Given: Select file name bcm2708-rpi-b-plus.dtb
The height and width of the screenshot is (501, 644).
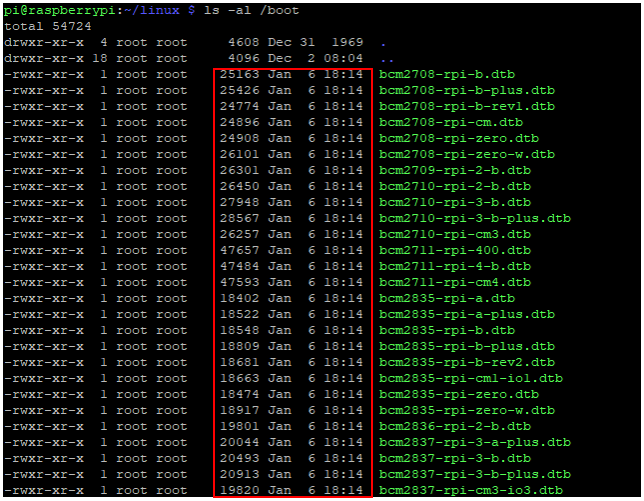Looking at the screenshot, I should pos(467,90).
